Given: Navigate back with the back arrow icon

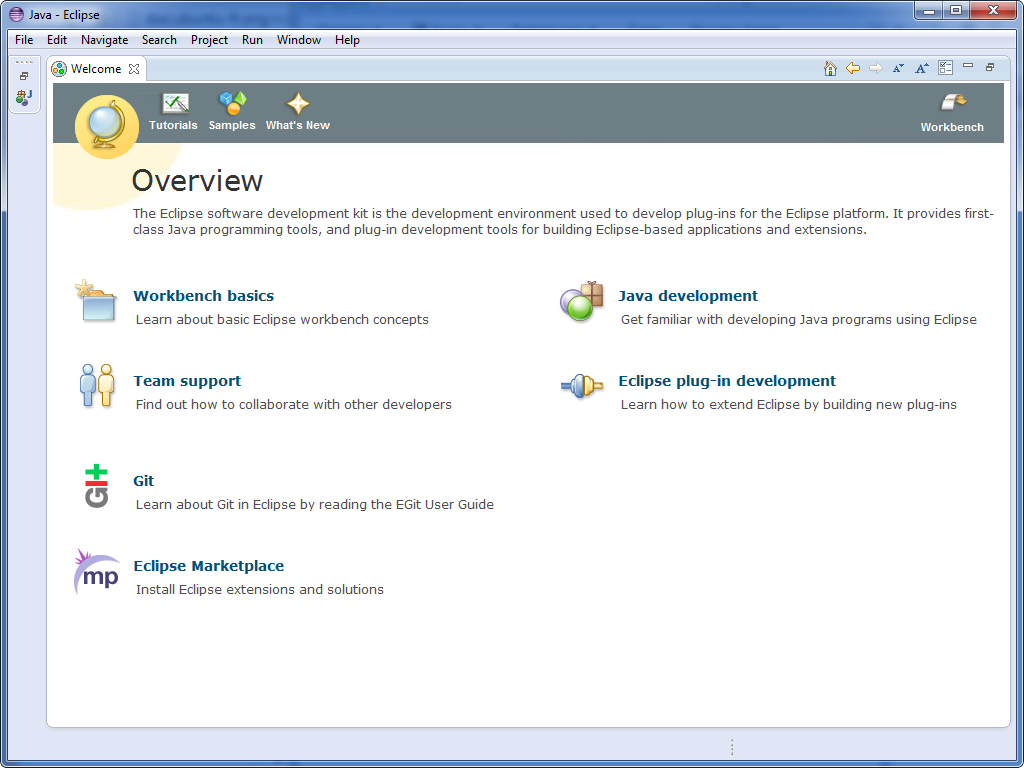Looking at the screenshot, I should pos(852,67).
